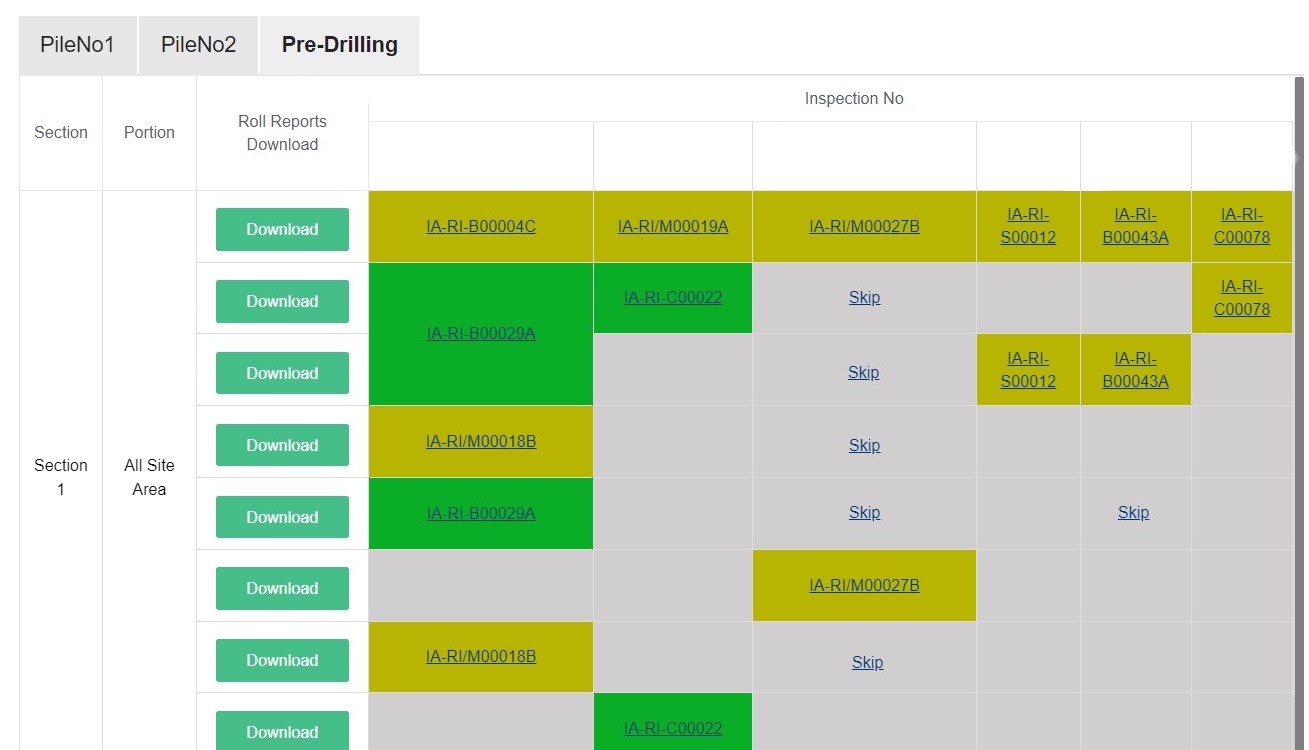Click the Skip link next to IA-RI-C00022
Viewport: 1309px width, 750px height.
[x=864, y=297]
